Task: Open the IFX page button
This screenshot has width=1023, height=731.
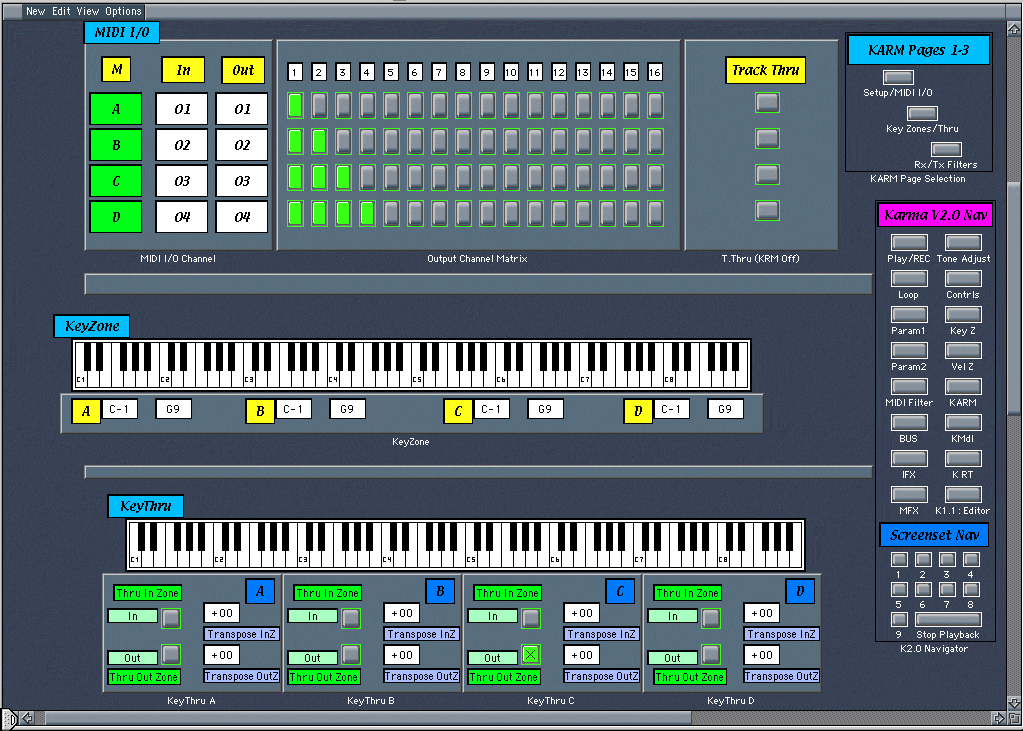Action: point(909,458)
